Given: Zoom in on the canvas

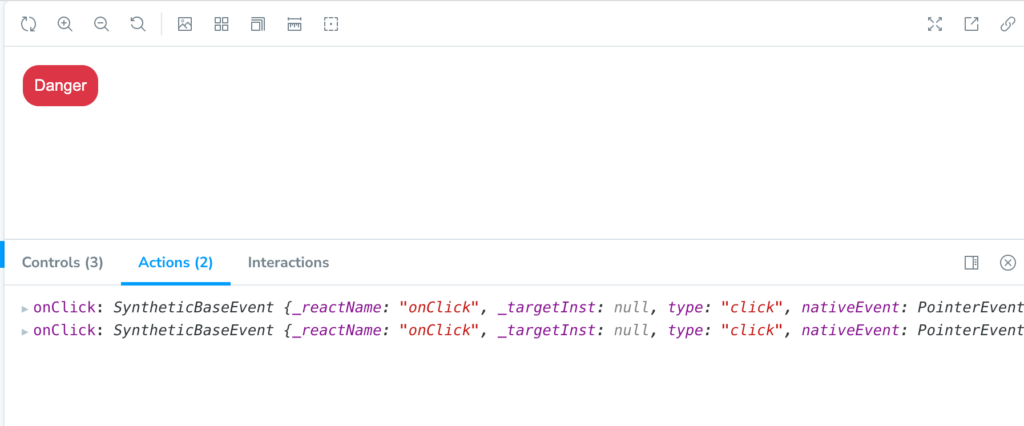Looking at the screenshot, I should tap(65, 24).
